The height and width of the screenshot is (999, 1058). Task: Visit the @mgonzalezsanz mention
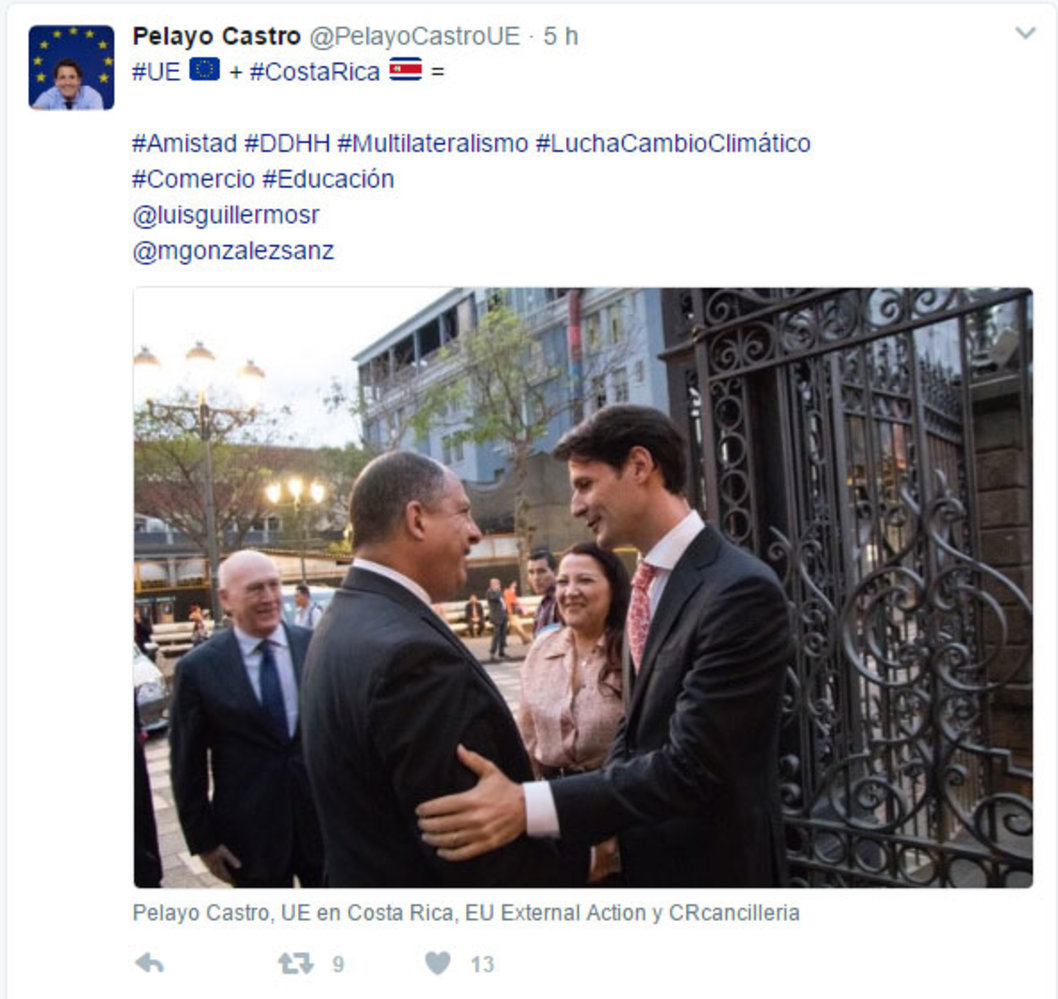pos(233,251)
